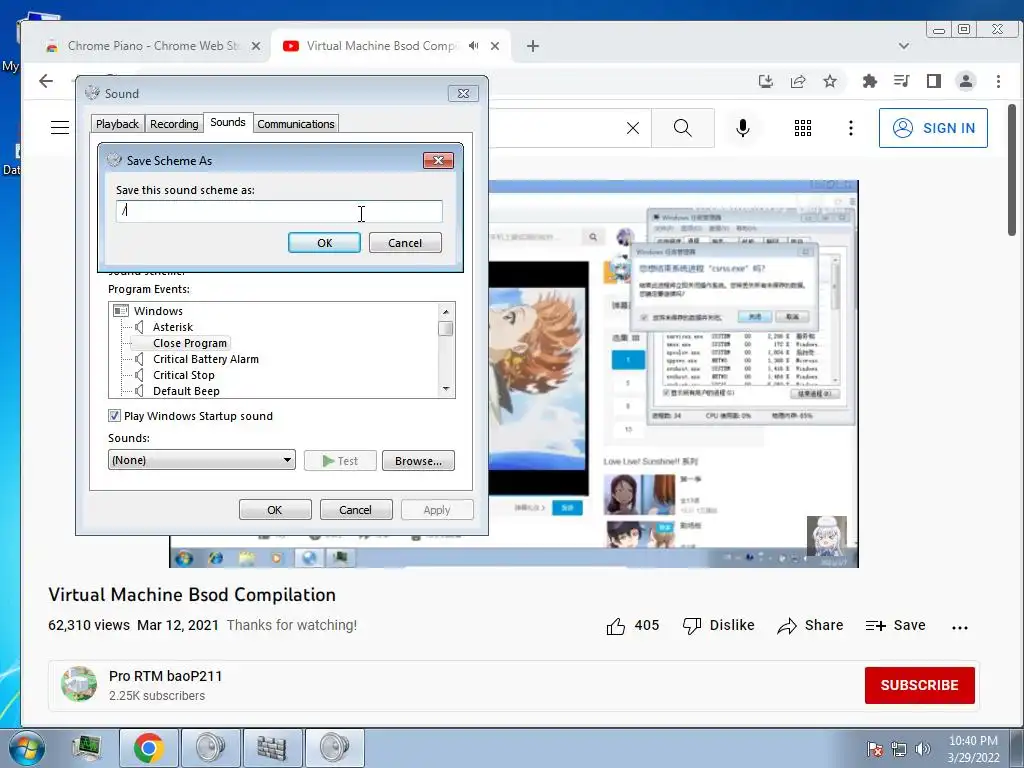Select Critical Battery Alarm event
The width and height of the screenshot is (1024, 768).
(x=206, y=359)
